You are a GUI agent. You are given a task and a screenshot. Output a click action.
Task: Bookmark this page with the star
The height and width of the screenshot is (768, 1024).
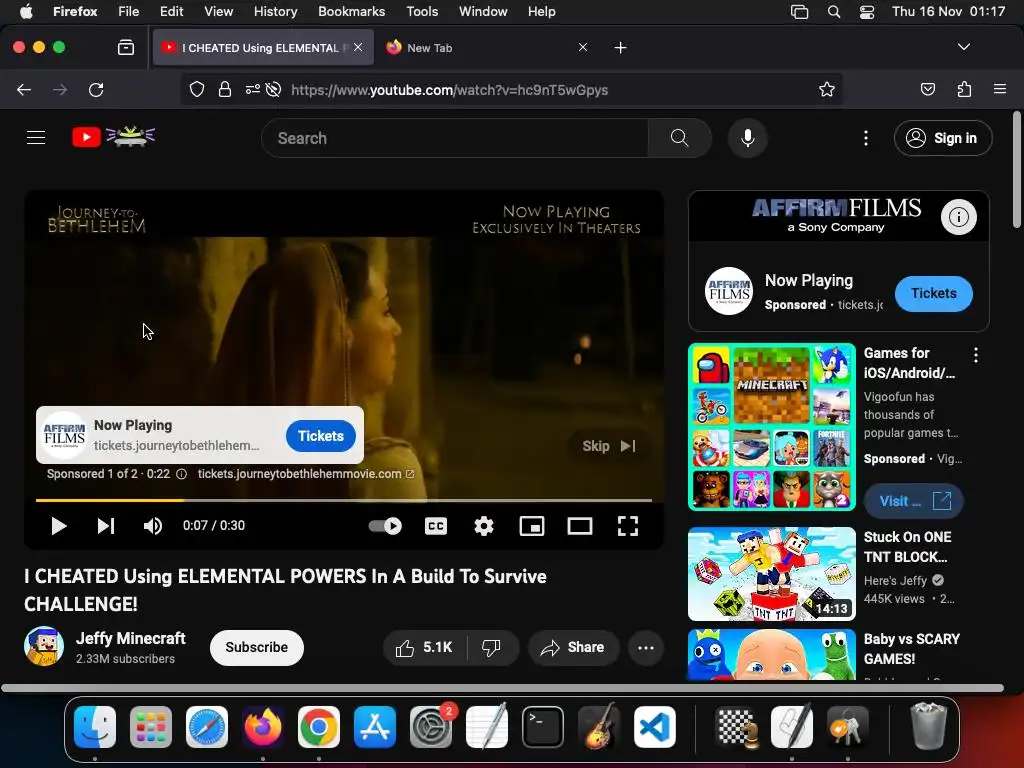click(827, 89)
